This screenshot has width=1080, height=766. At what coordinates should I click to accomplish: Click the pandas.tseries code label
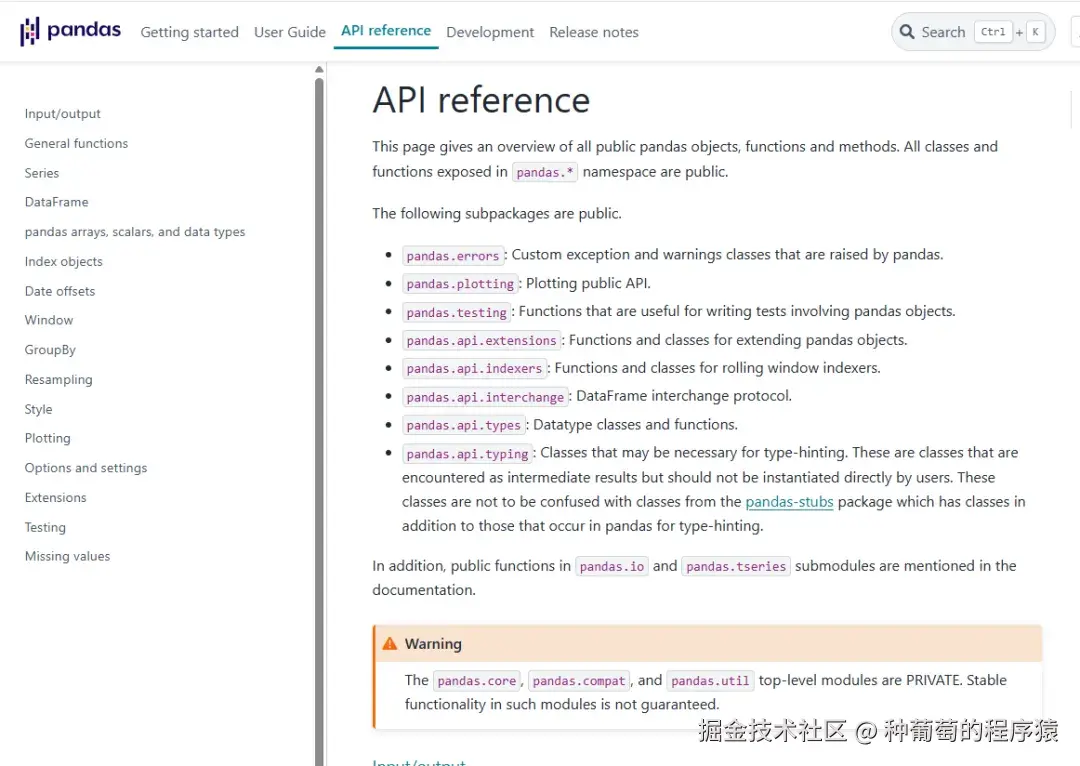pos(736,566)
